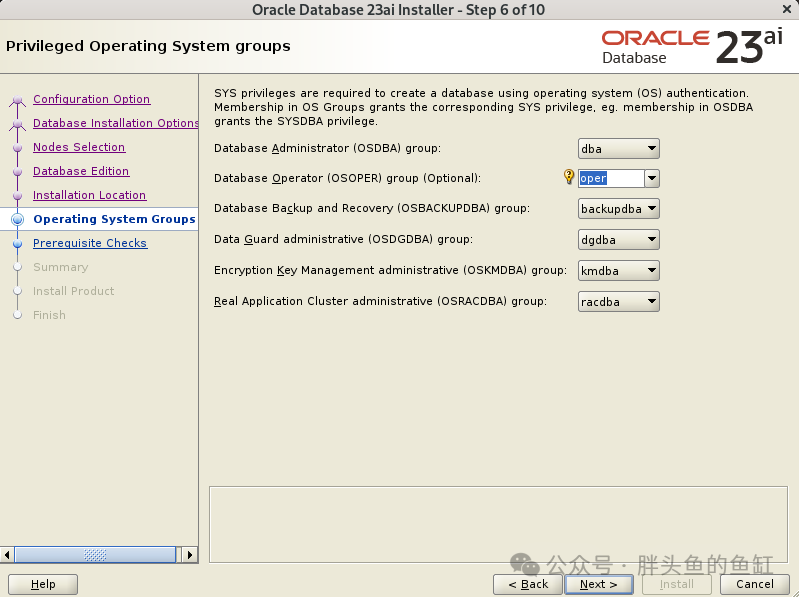Expand the OSOPER group dropdown arrow
This screenshot has width=799, height=597.
pyautogui.click(x=652, y=178)
